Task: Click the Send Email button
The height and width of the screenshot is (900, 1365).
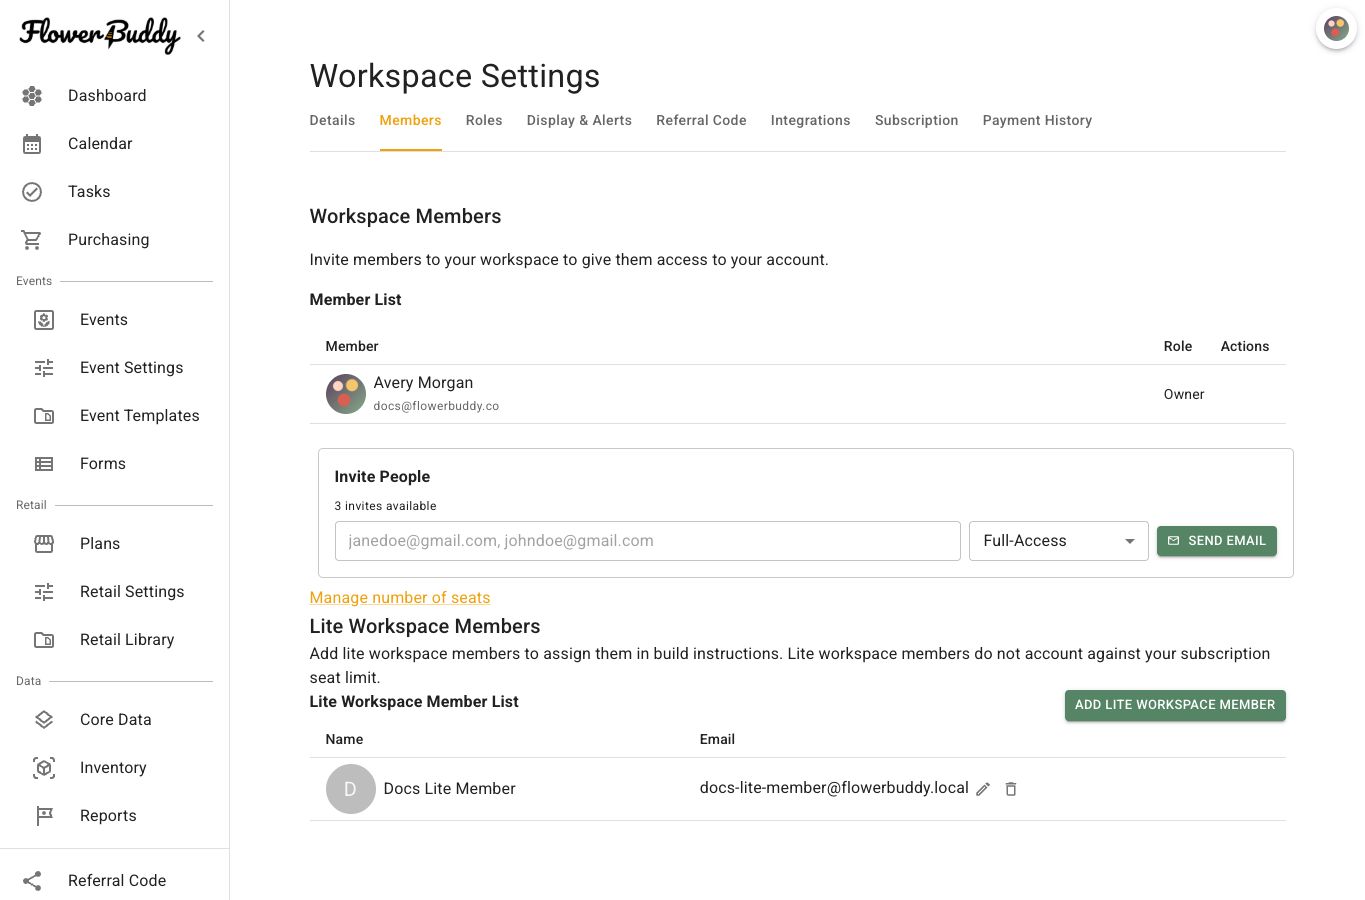Action: pos(1217,541)
